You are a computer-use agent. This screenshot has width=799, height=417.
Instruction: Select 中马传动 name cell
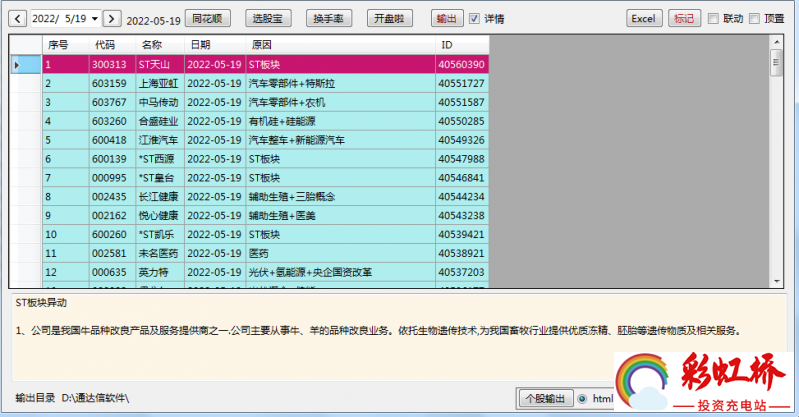coord(160,102)
